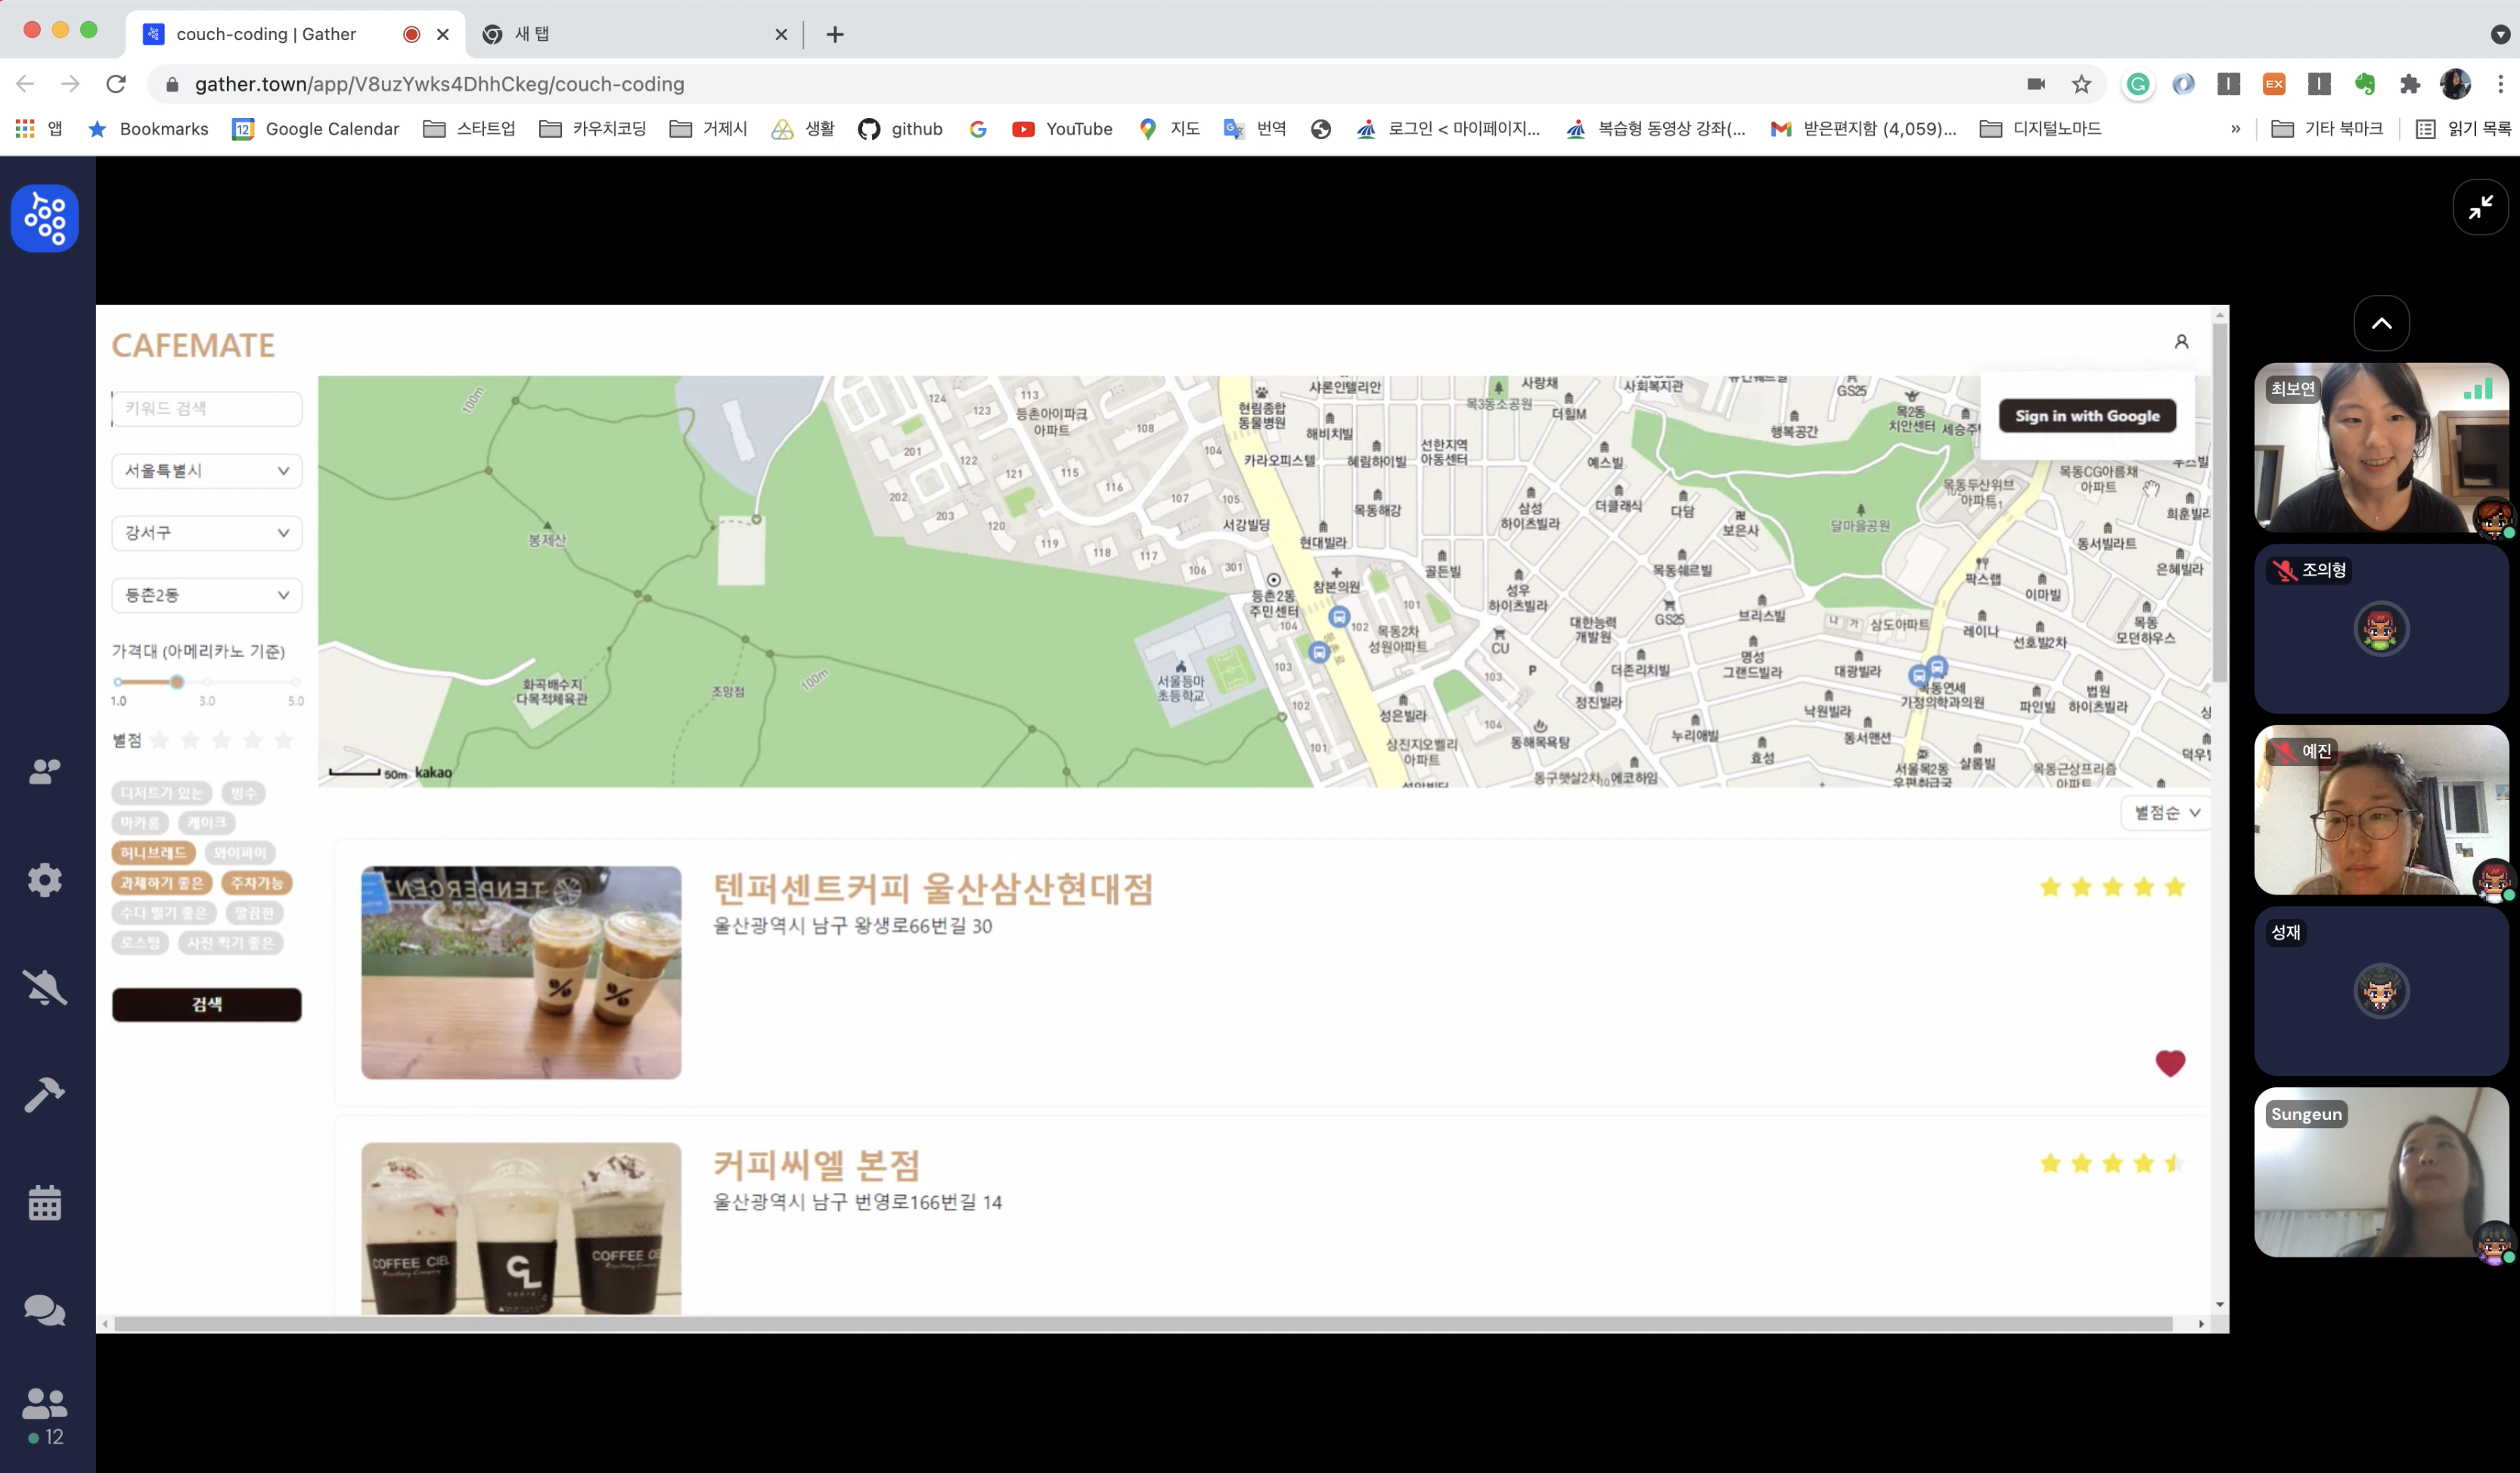Open the YouTube bookmark in bookmarks bar
The image size is (2520, 1473).
tap(1062, 129)
